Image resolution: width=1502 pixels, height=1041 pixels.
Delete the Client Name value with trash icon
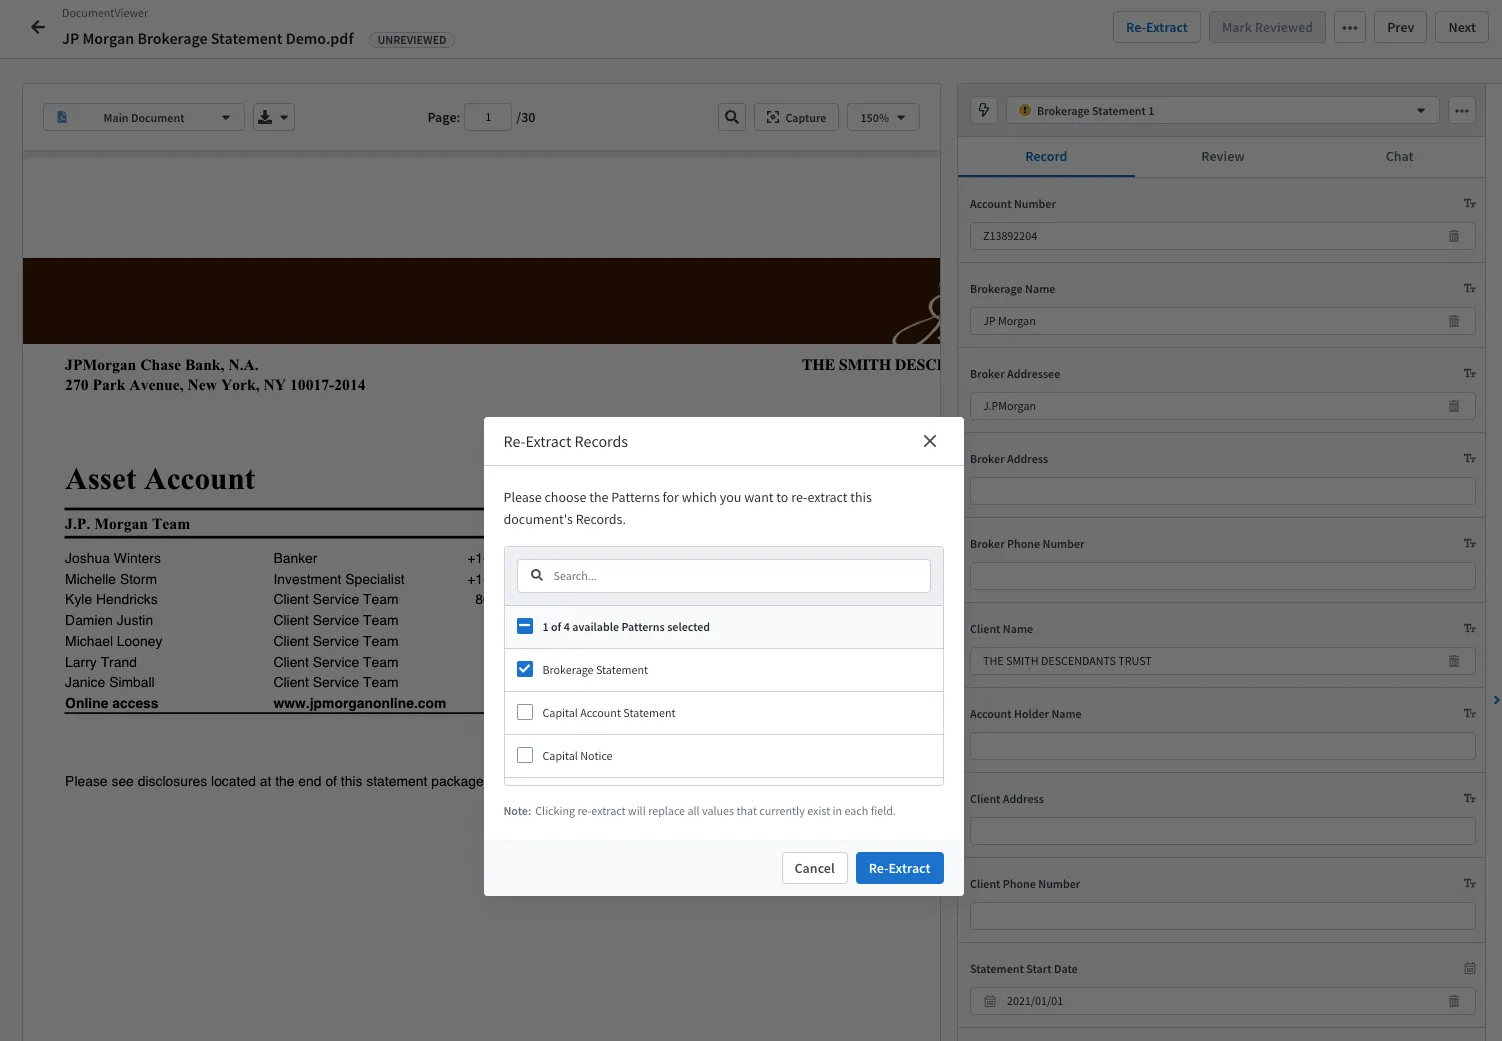tap(1454, 661)
